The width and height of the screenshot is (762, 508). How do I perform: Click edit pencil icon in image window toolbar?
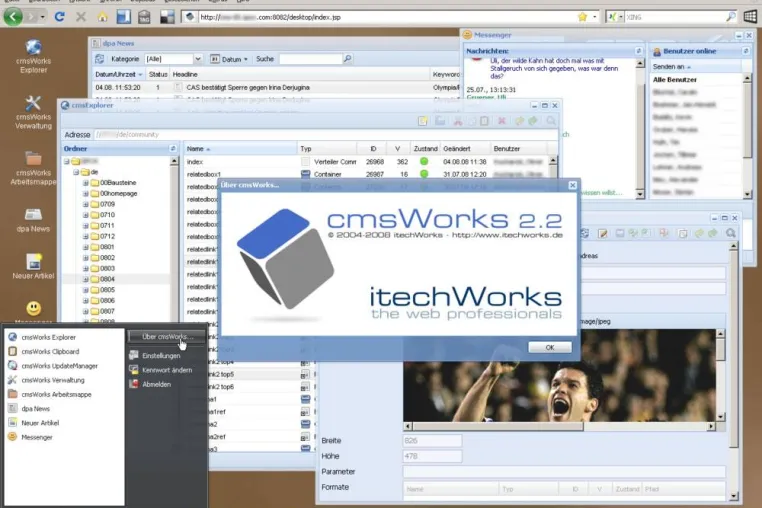pos(603,233)
